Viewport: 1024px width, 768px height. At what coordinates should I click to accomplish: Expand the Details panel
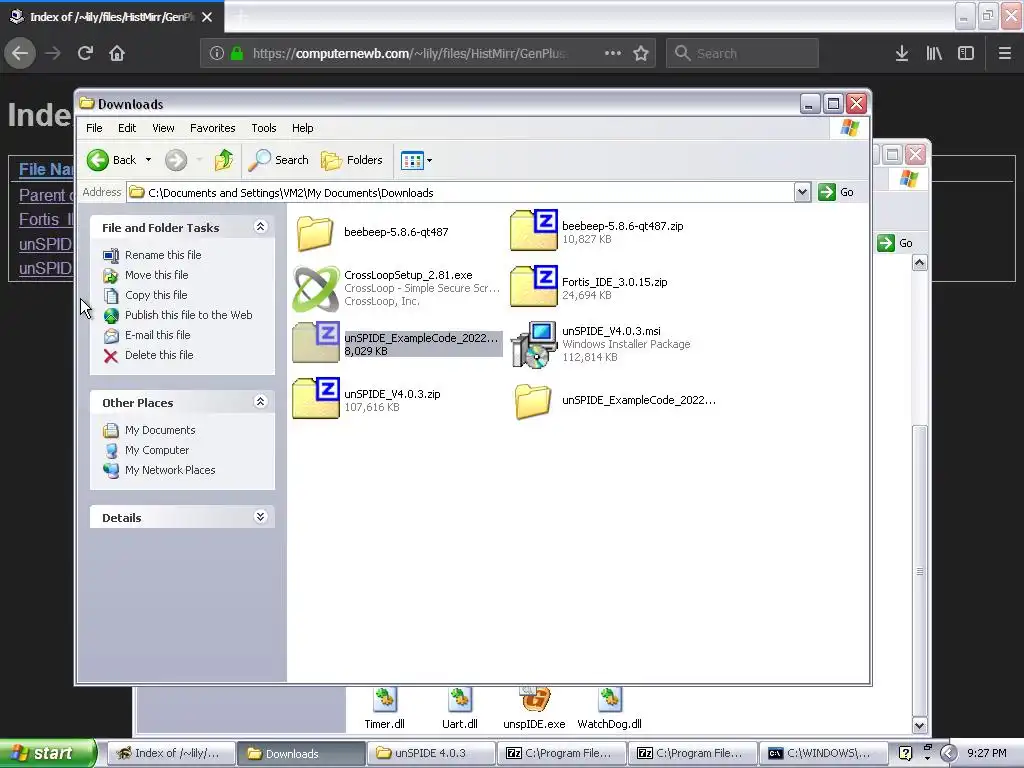pos(260,517)
